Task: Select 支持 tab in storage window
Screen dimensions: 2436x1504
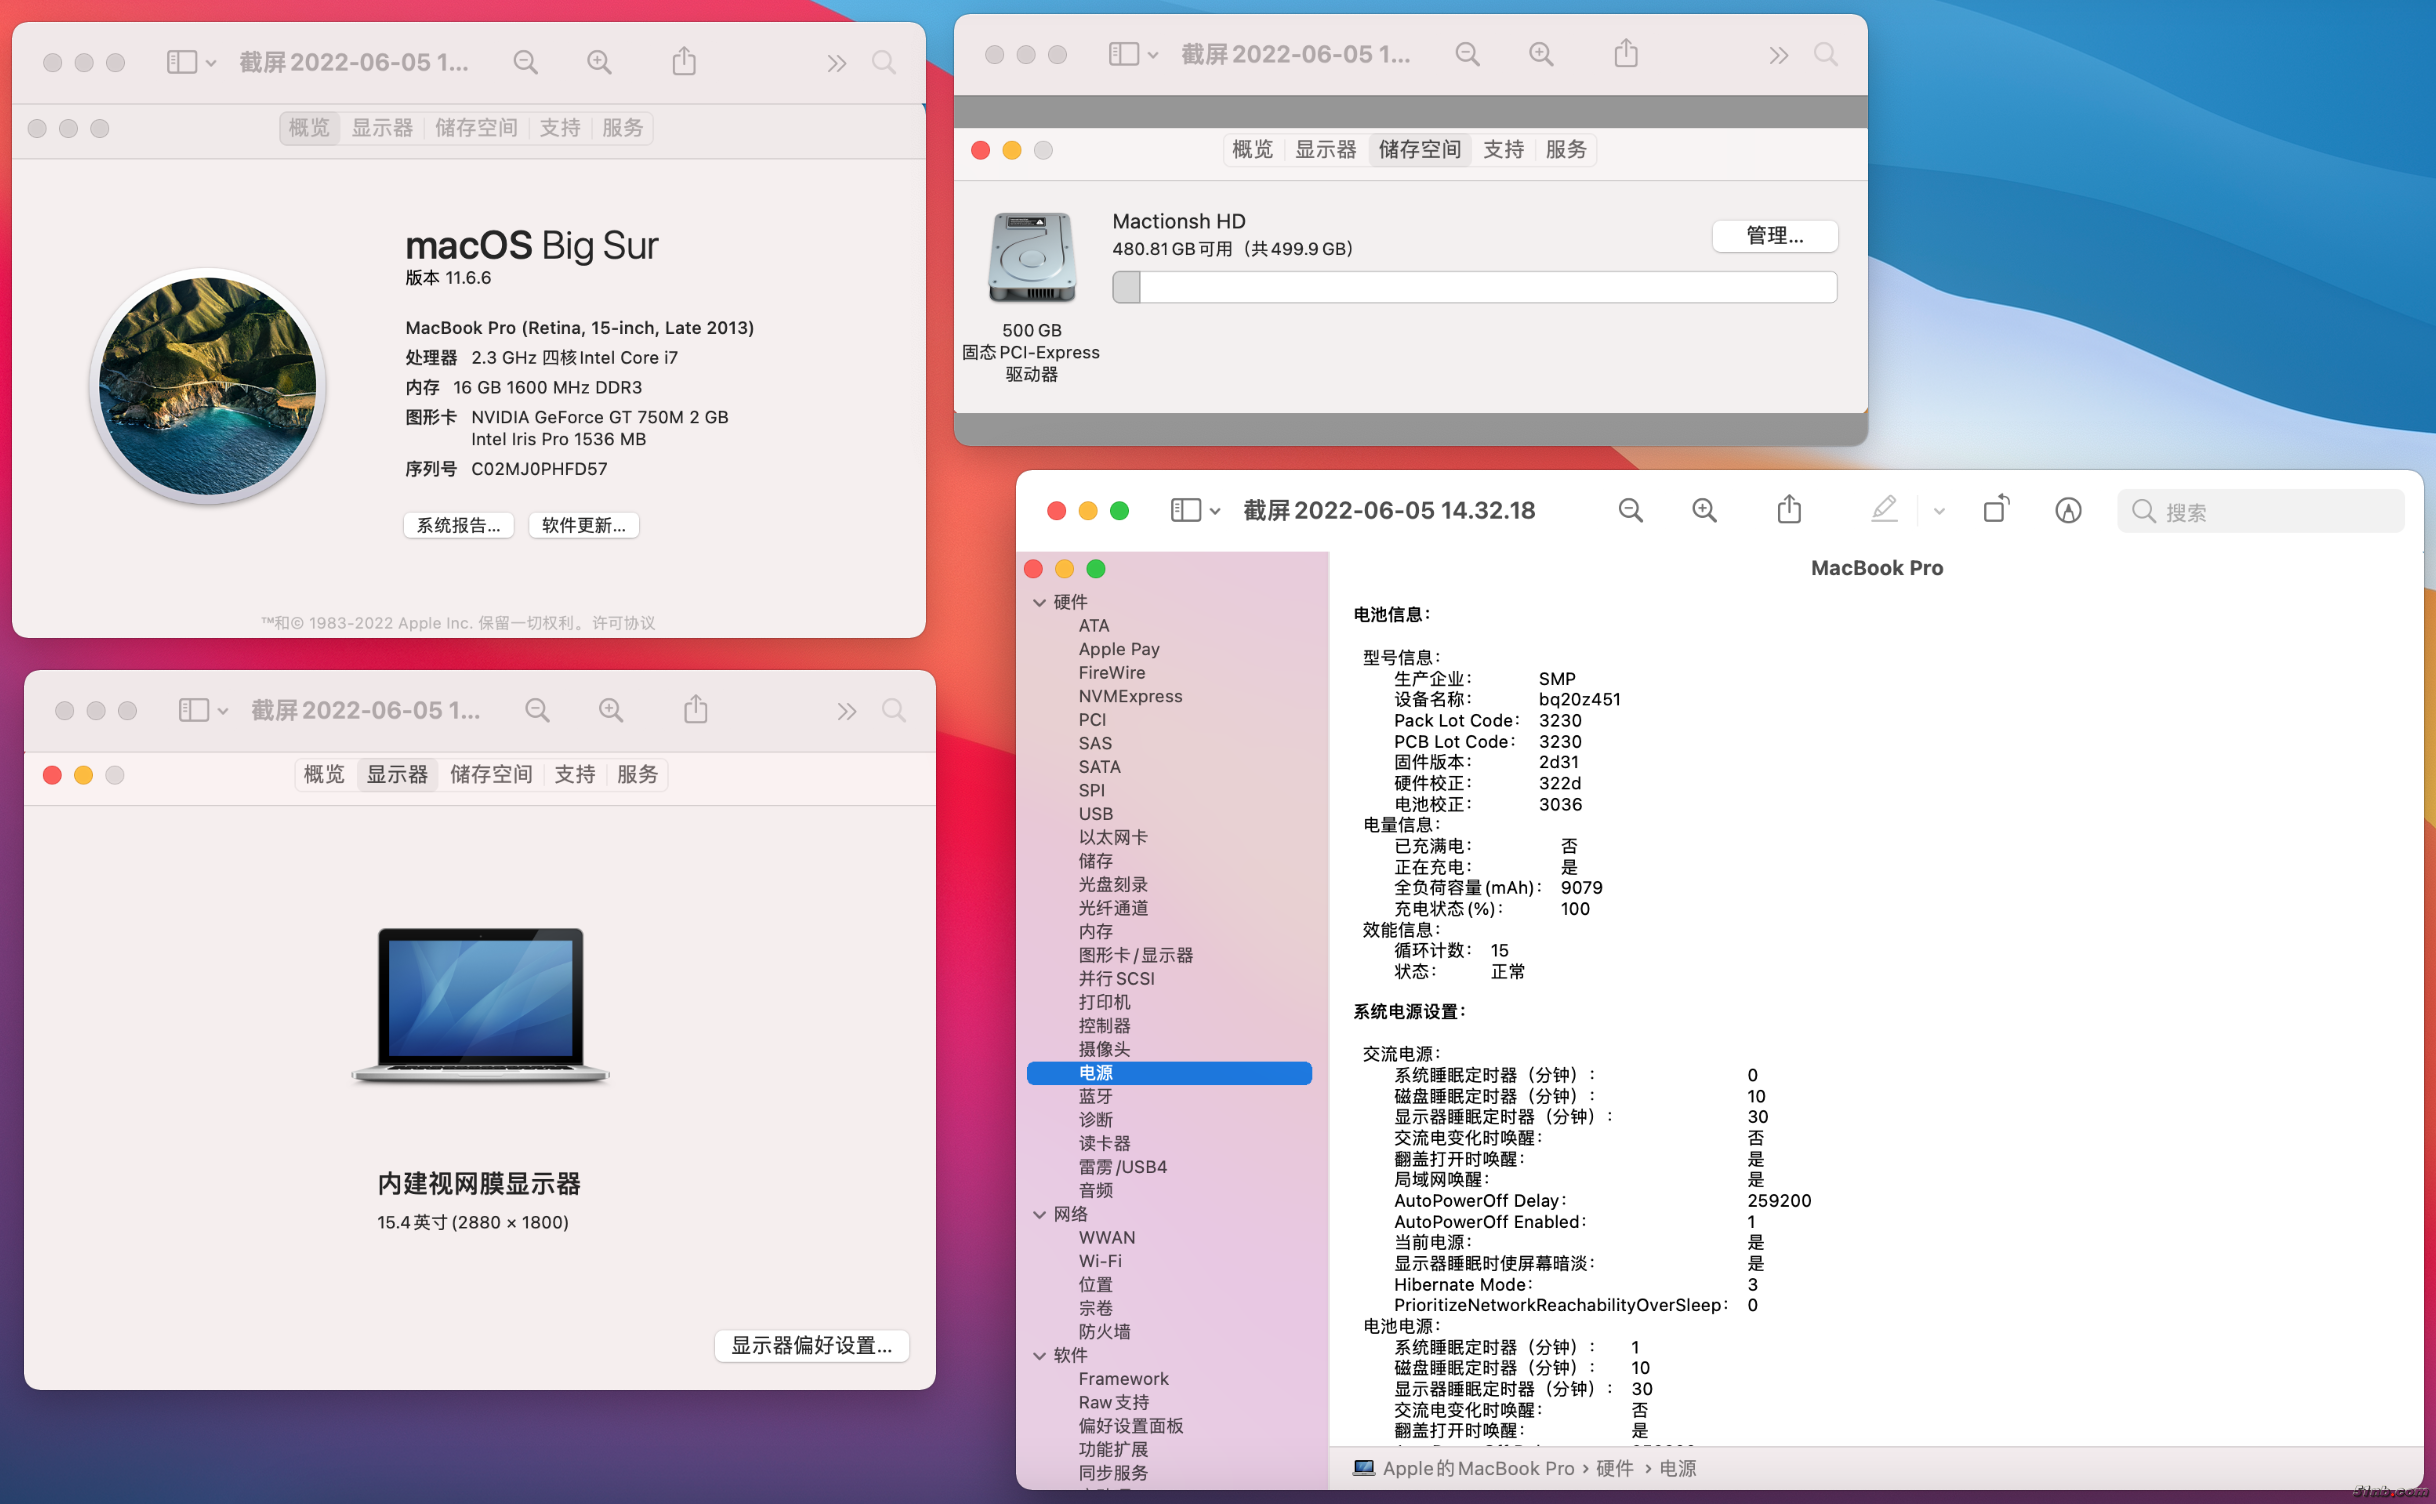Action: coord(1503,150)
